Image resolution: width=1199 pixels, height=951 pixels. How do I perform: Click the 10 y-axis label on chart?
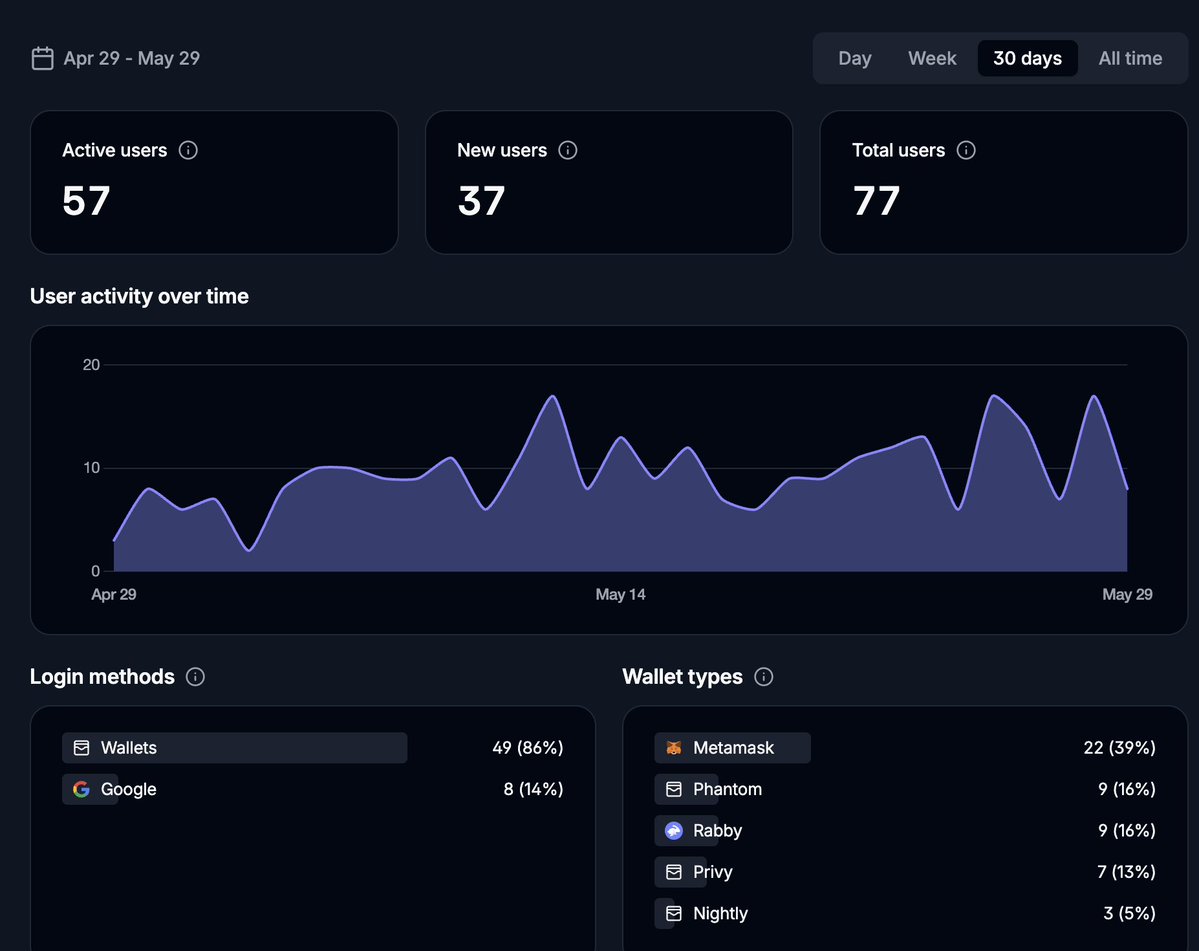coord(91,468)
